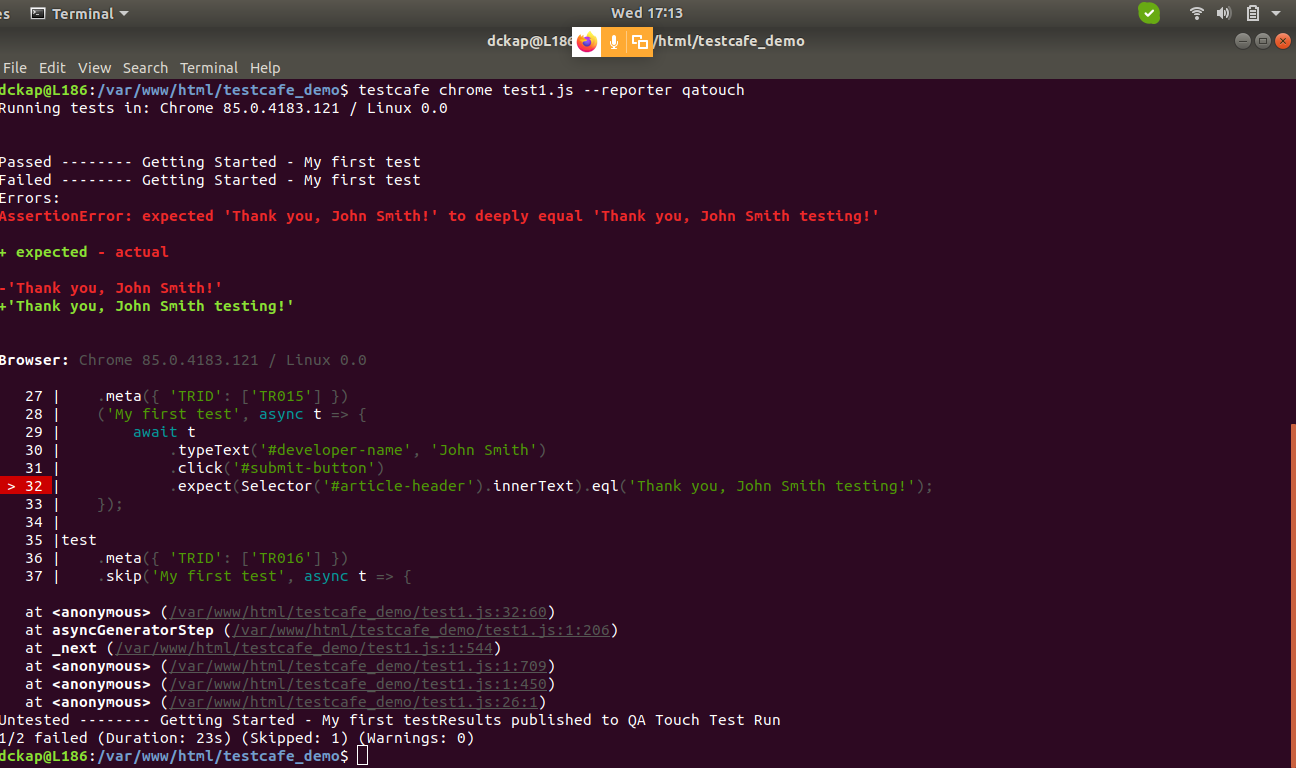Open the Wi-Fi network indicator
The width and height of the screenshot is (1296, 768).
point(1196,13)
